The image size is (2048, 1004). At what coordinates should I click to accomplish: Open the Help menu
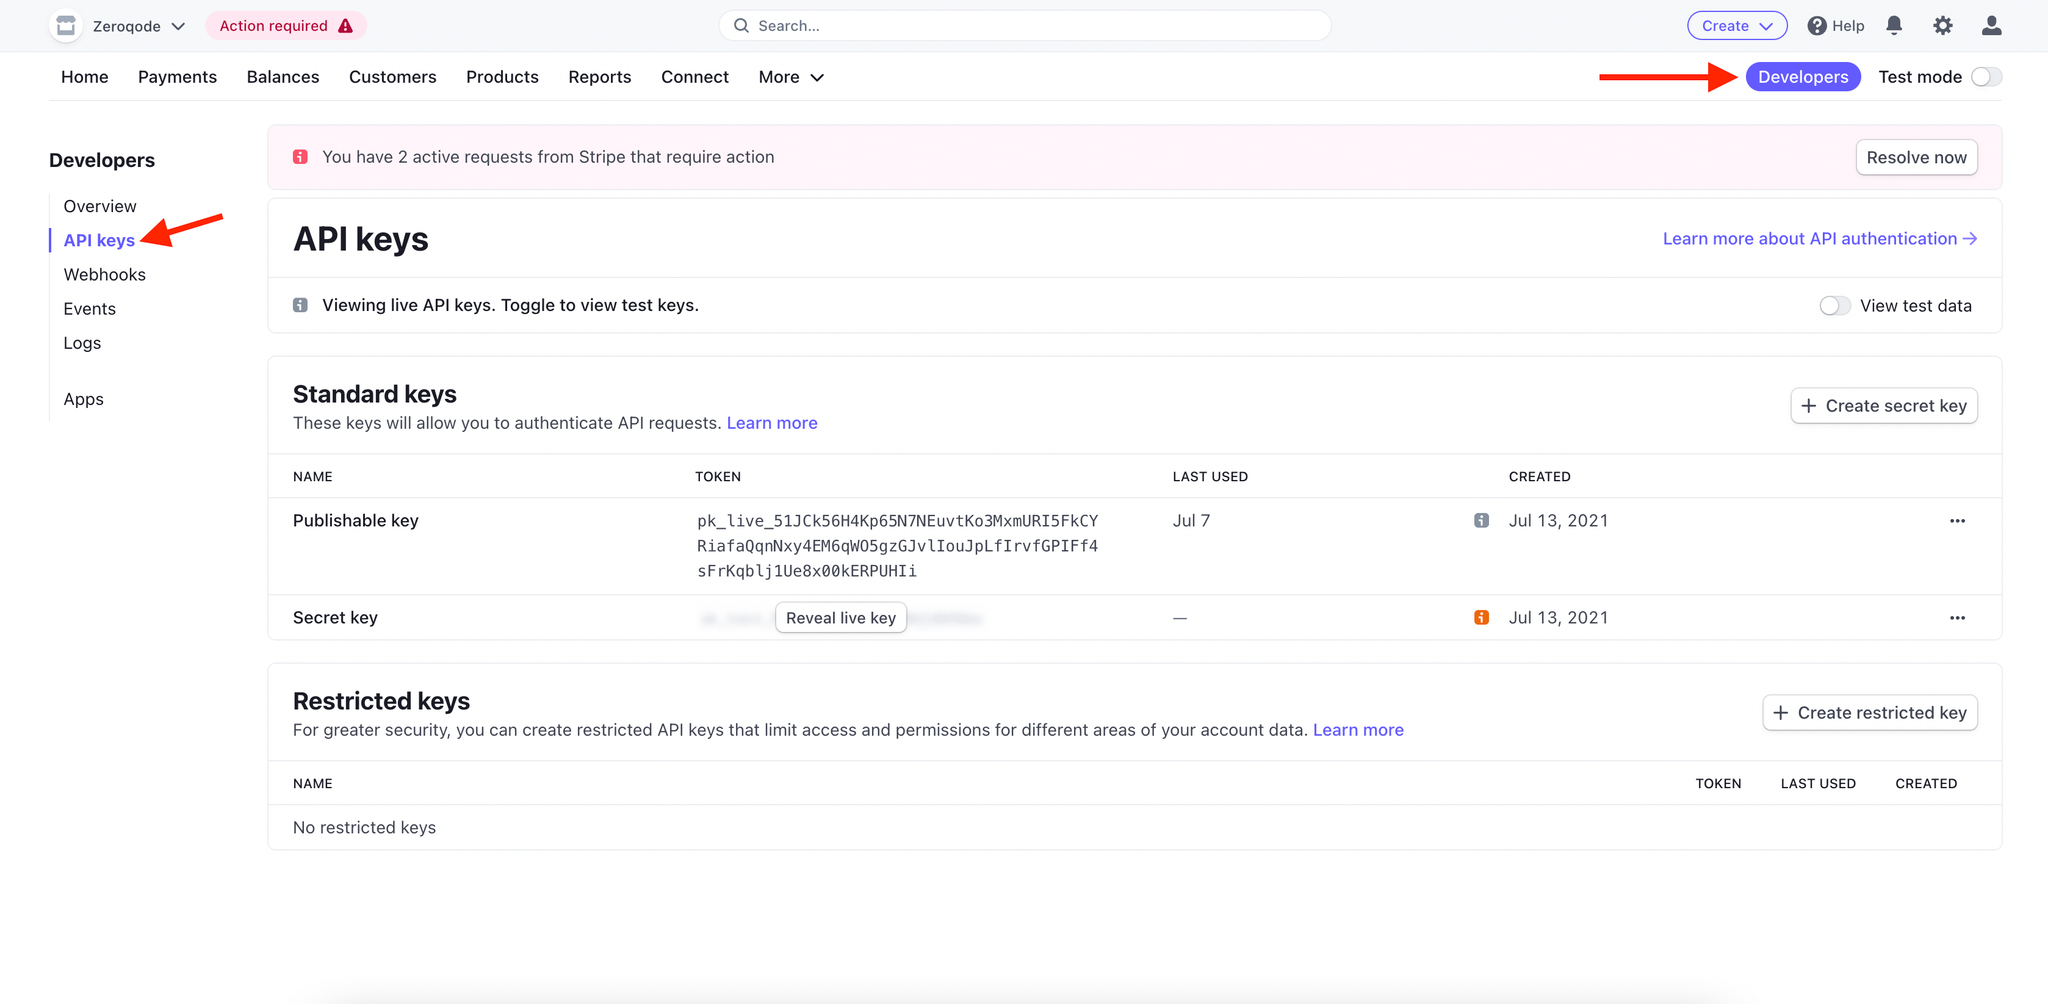coord(1836,26)
